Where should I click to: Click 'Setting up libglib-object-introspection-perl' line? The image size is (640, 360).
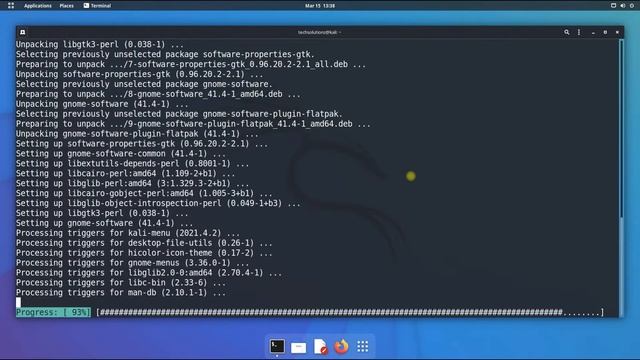coord(158,203)
